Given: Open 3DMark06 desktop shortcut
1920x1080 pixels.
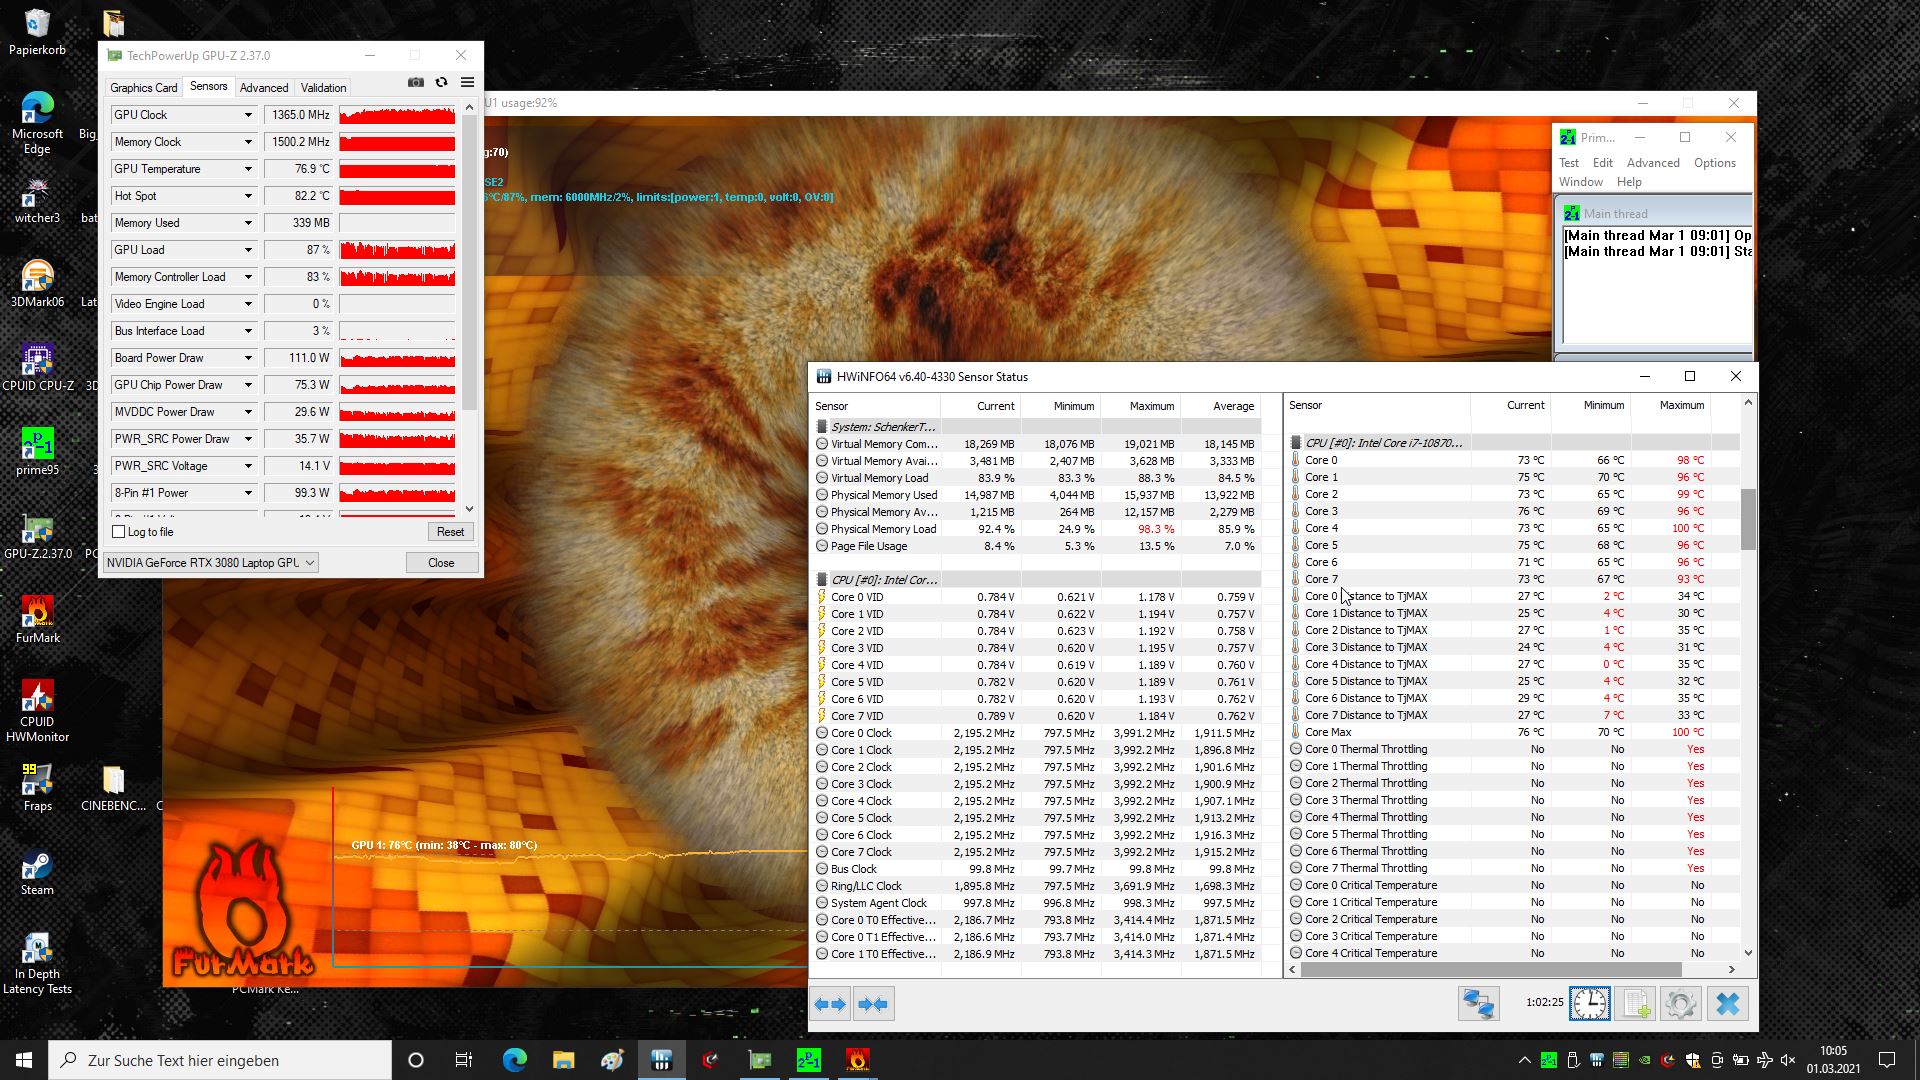Looking at the screenshot, I should (37, 284).
